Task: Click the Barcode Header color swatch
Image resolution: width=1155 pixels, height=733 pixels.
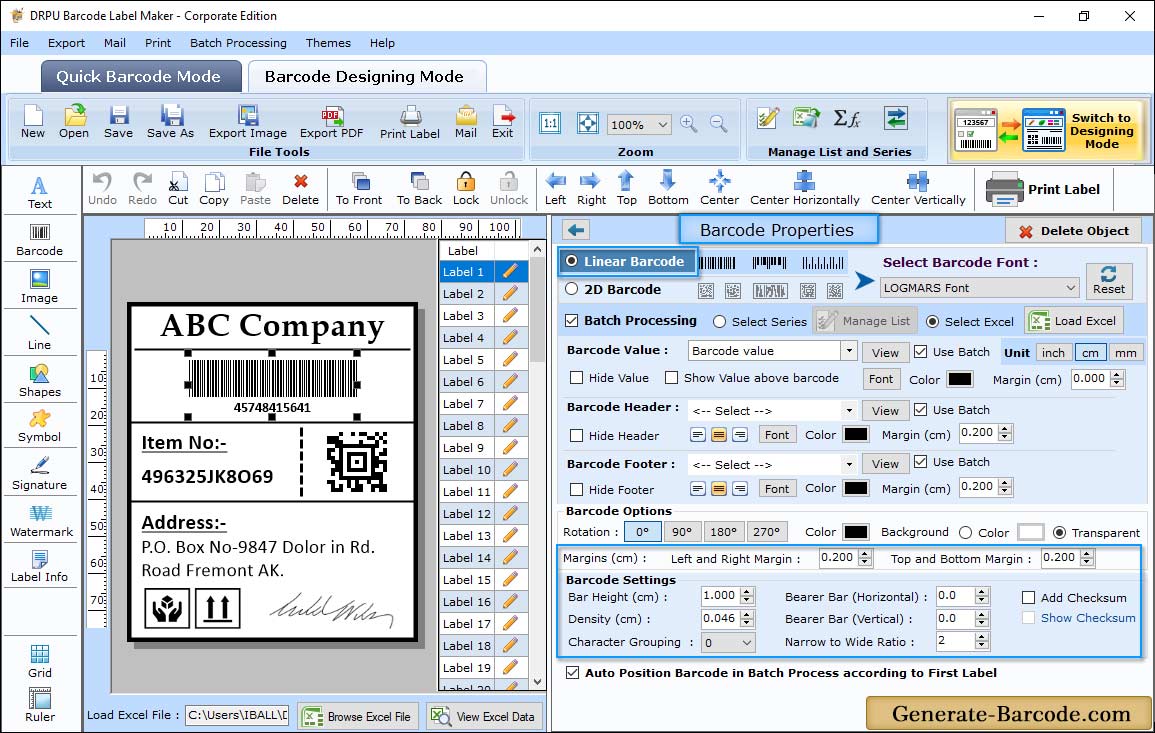Action: click(x=855, y=435)
